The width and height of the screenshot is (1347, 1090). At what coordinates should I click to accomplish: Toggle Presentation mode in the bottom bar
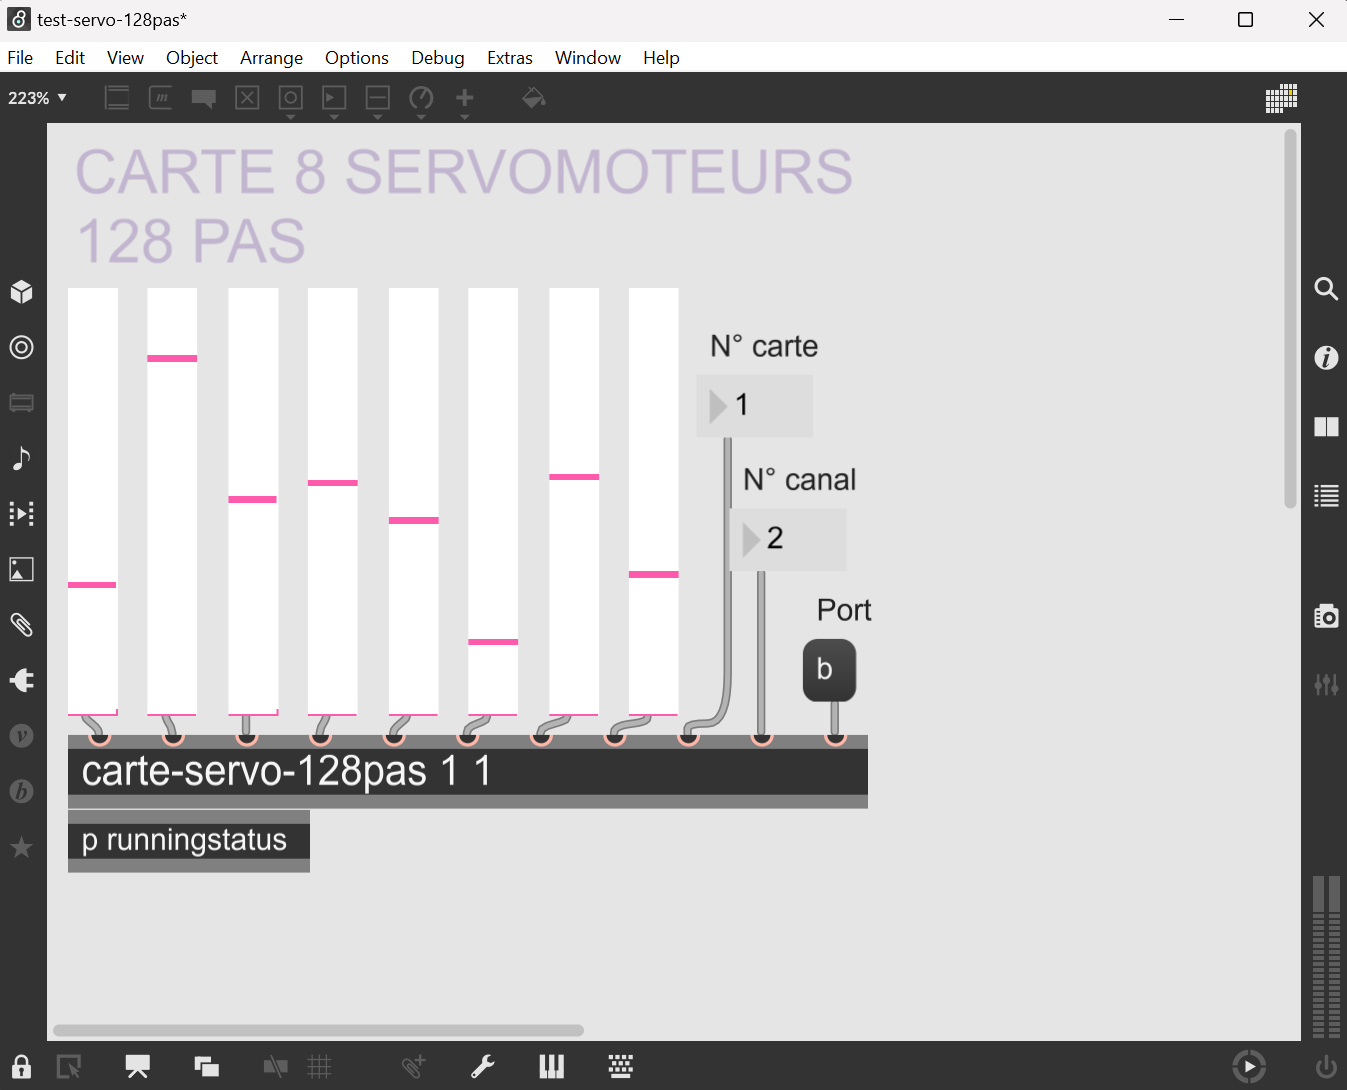click(138, 1067)
